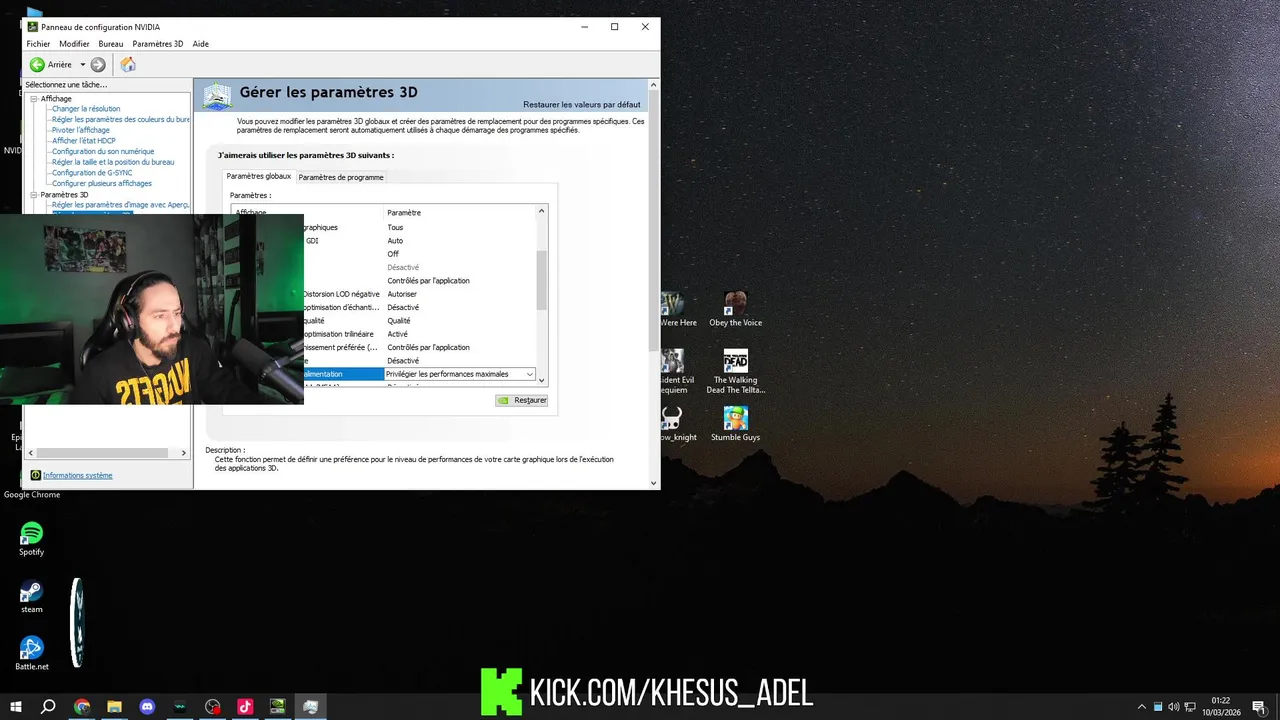Viewport: 1280px width, 720px height.
Task: Open TikTok app from taskbar
Action: pos(245,707)
